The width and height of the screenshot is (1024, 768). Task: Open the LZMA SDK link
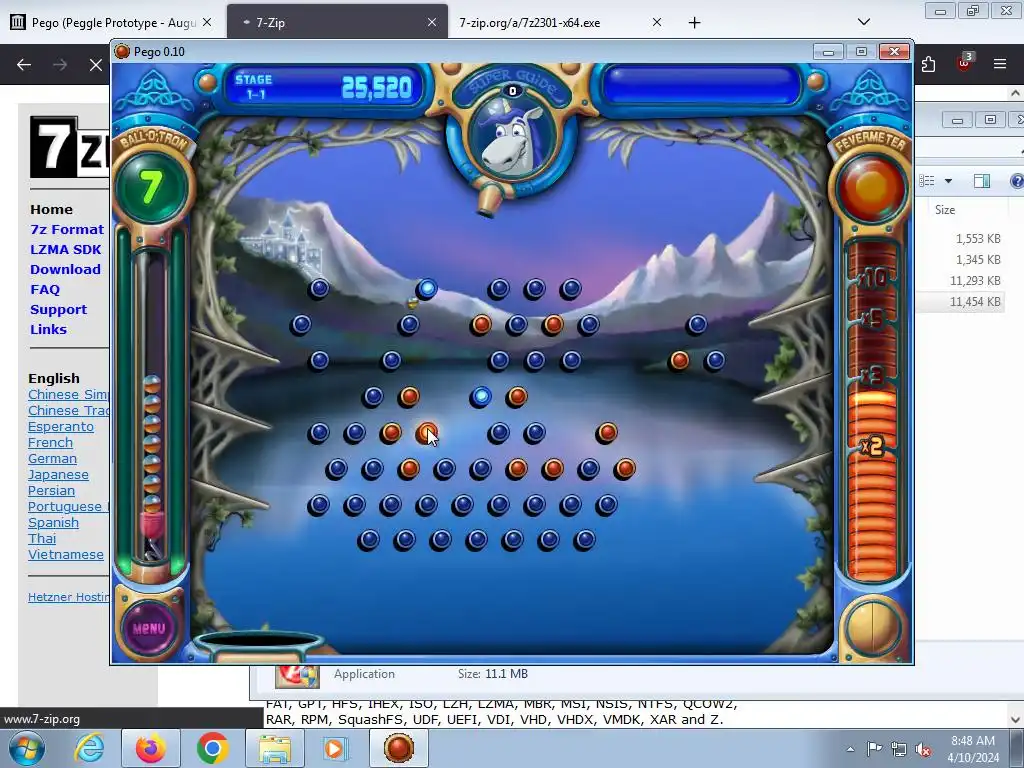tap(65, 249)
